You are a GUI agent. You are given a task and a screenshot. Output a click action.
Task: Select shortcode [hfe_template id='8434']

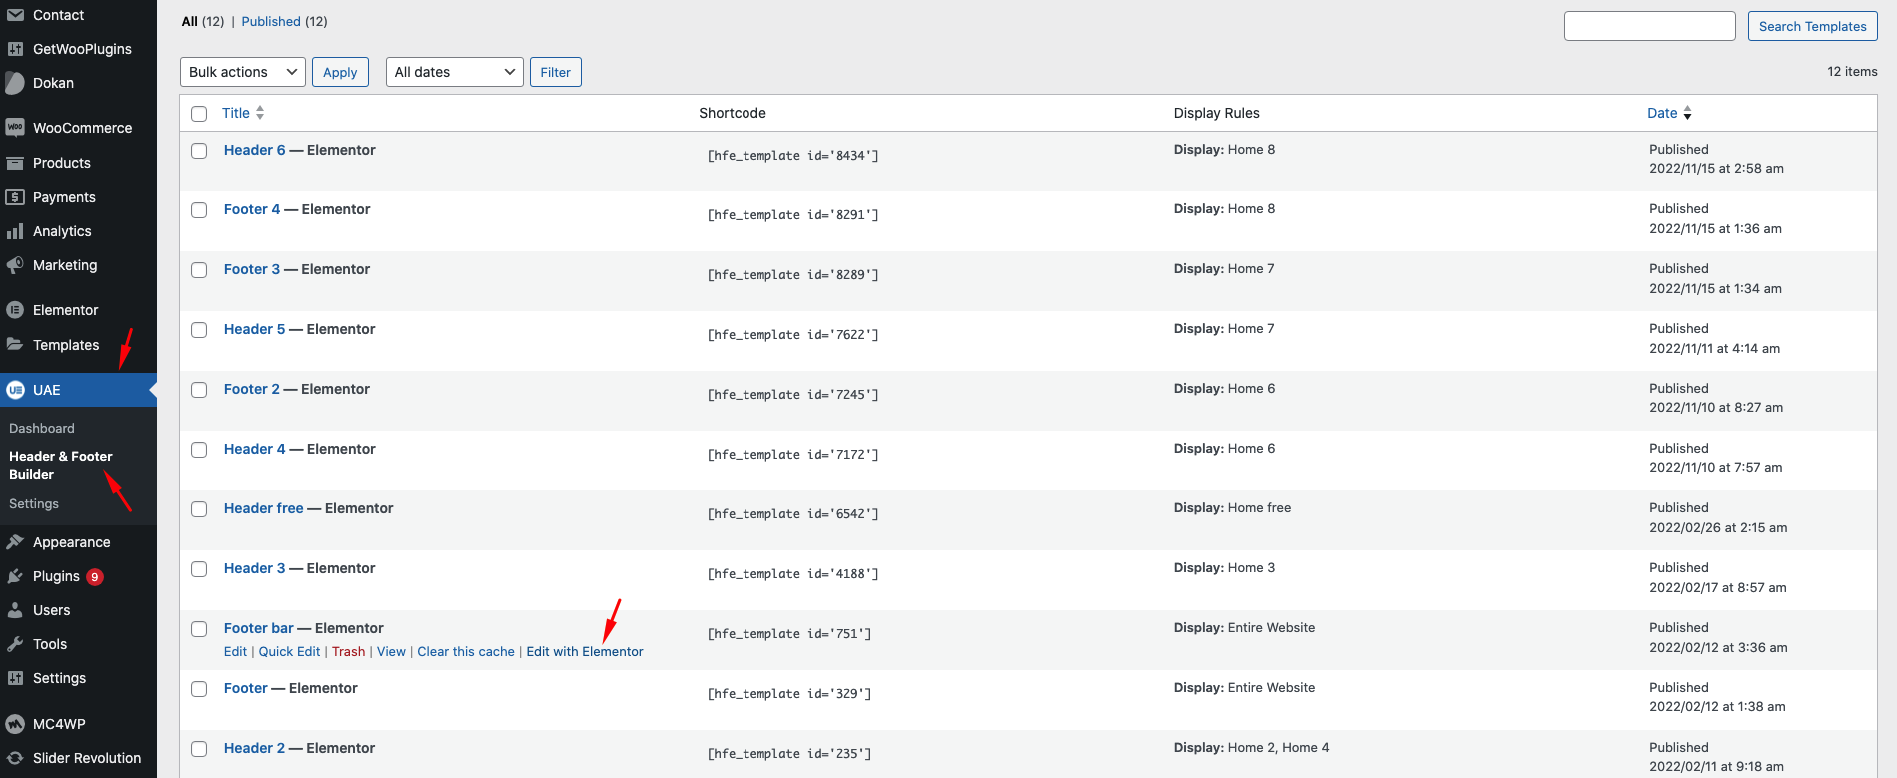(793, 156)
